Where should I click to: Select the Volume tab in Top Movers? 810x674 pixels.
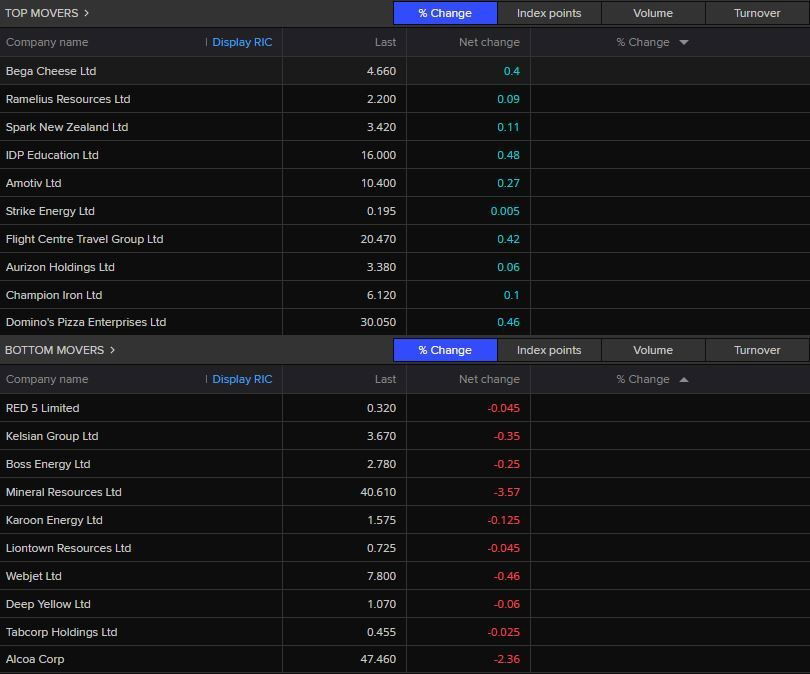pos(653,13)
